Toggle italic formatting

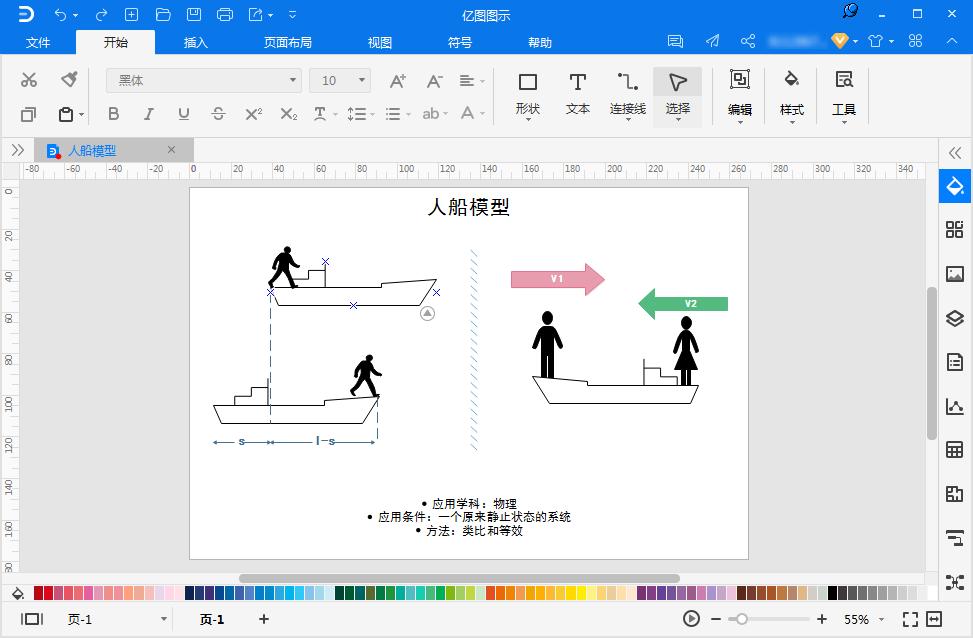tap(148, 114)
